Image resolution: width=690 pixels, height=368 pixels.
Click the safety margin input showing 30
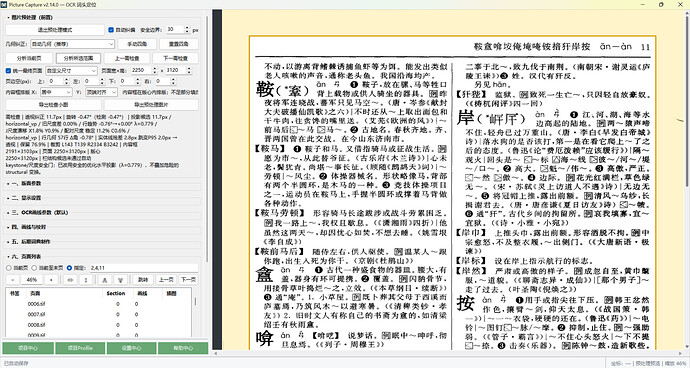[x=175, y=30]
